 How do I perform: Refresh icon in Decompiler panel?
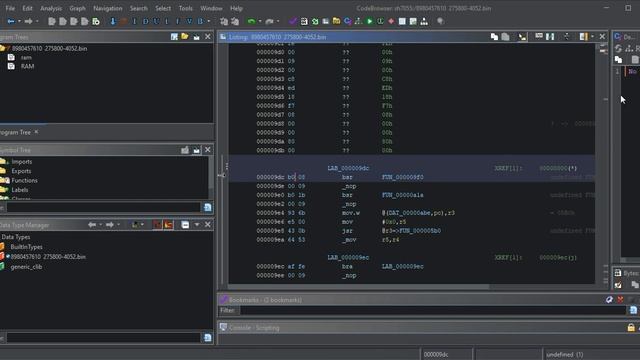pyautogui.click(x=618, y=49)
